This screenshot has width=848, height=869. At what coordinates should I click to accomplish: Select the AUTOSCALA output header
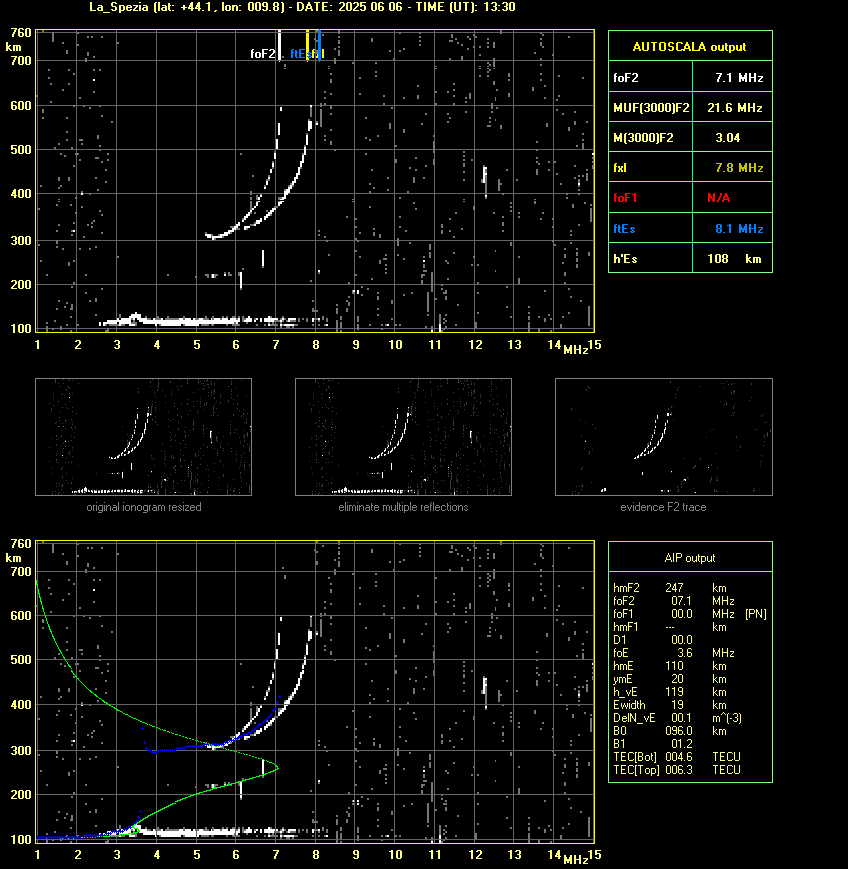tap(689, 47)
